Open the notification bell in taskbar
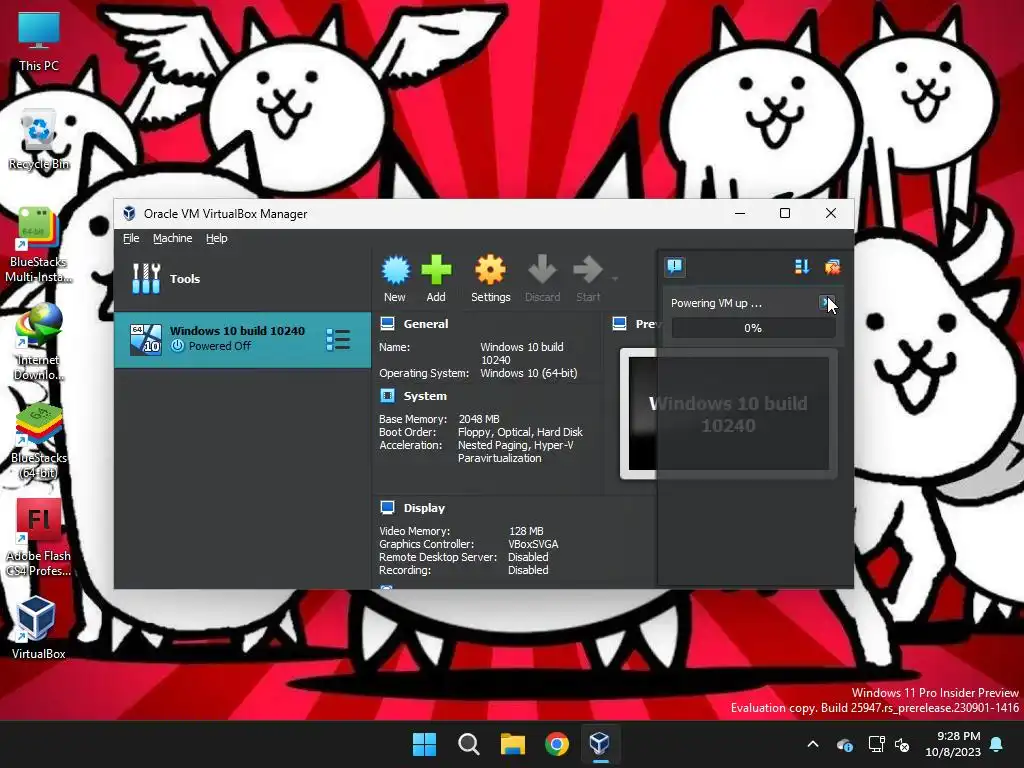 [x=997, y=744]
